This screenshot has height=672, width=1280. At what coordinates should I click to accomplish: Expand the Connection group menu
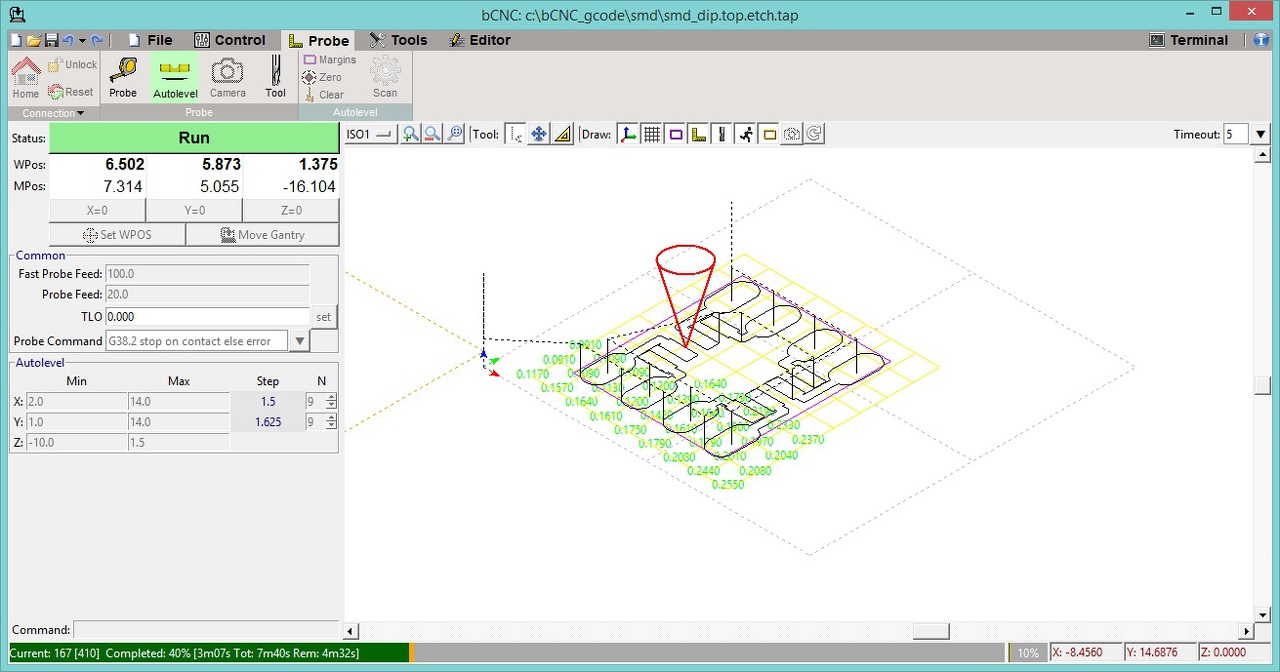tap(54, 113)
